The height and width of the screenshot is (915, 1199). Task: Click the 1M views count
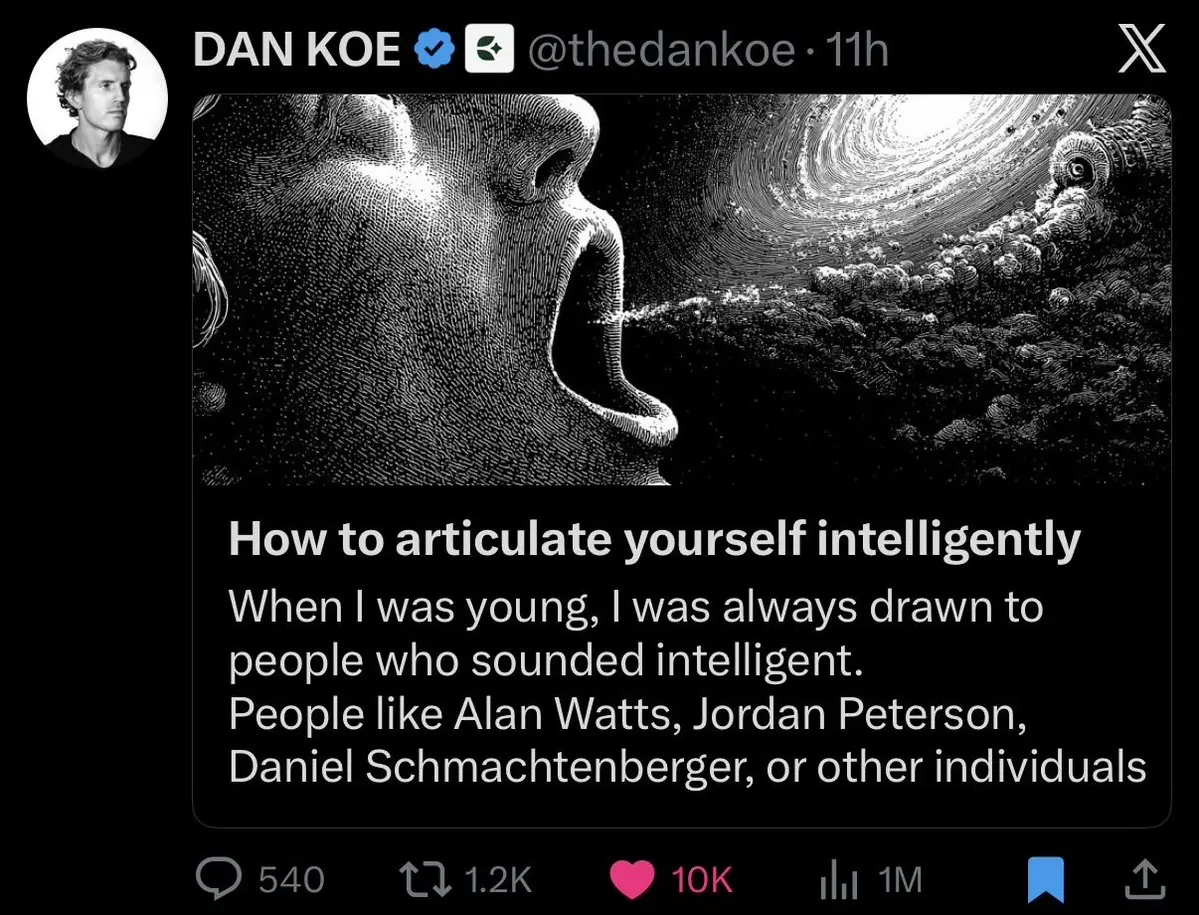[900, 879]
